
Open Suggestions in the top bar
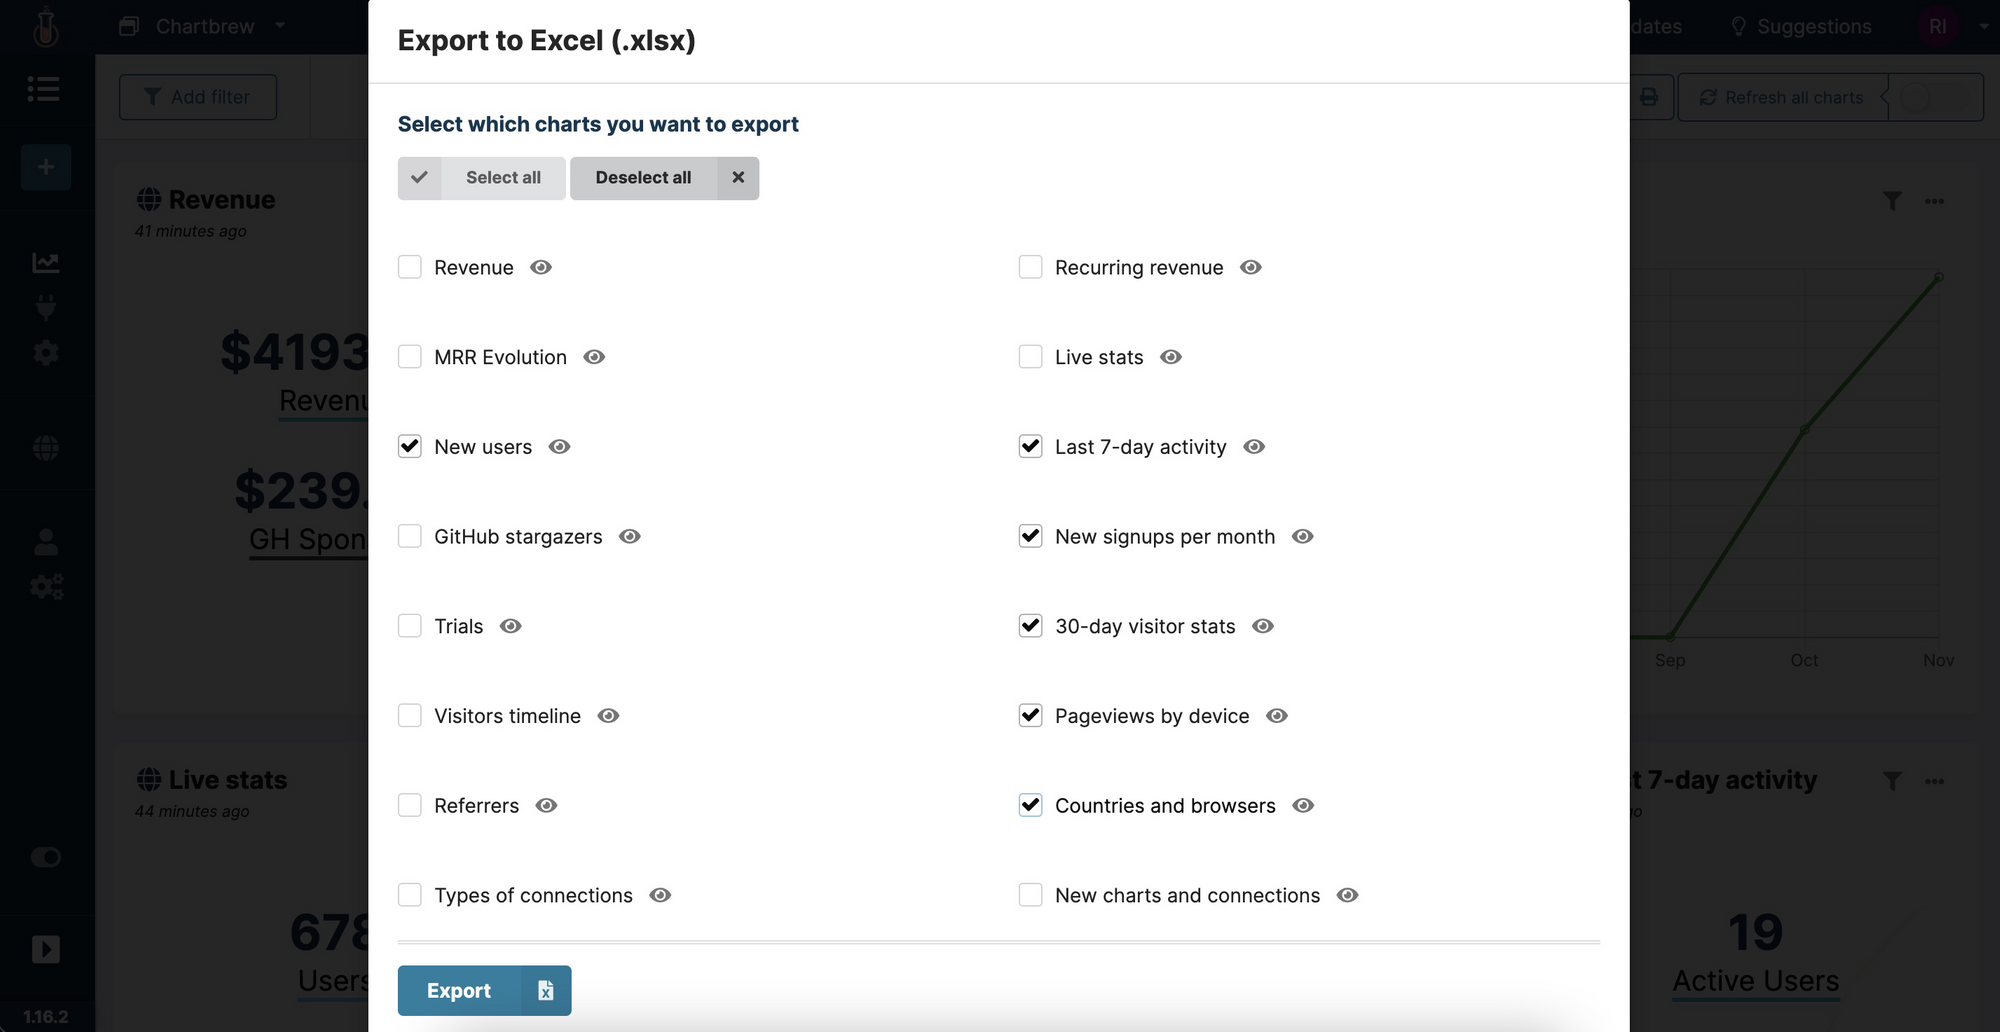(x=1801, y=26)
